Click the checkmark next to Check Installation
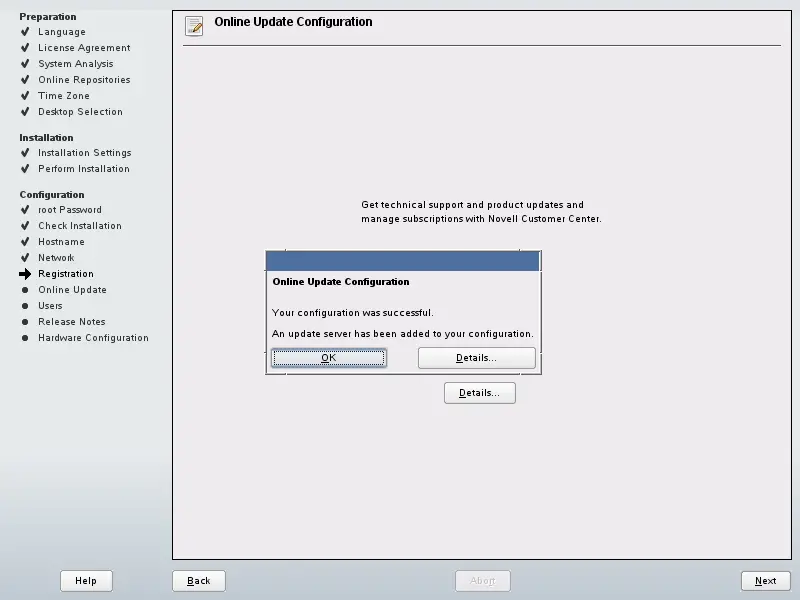 [25, 226]
